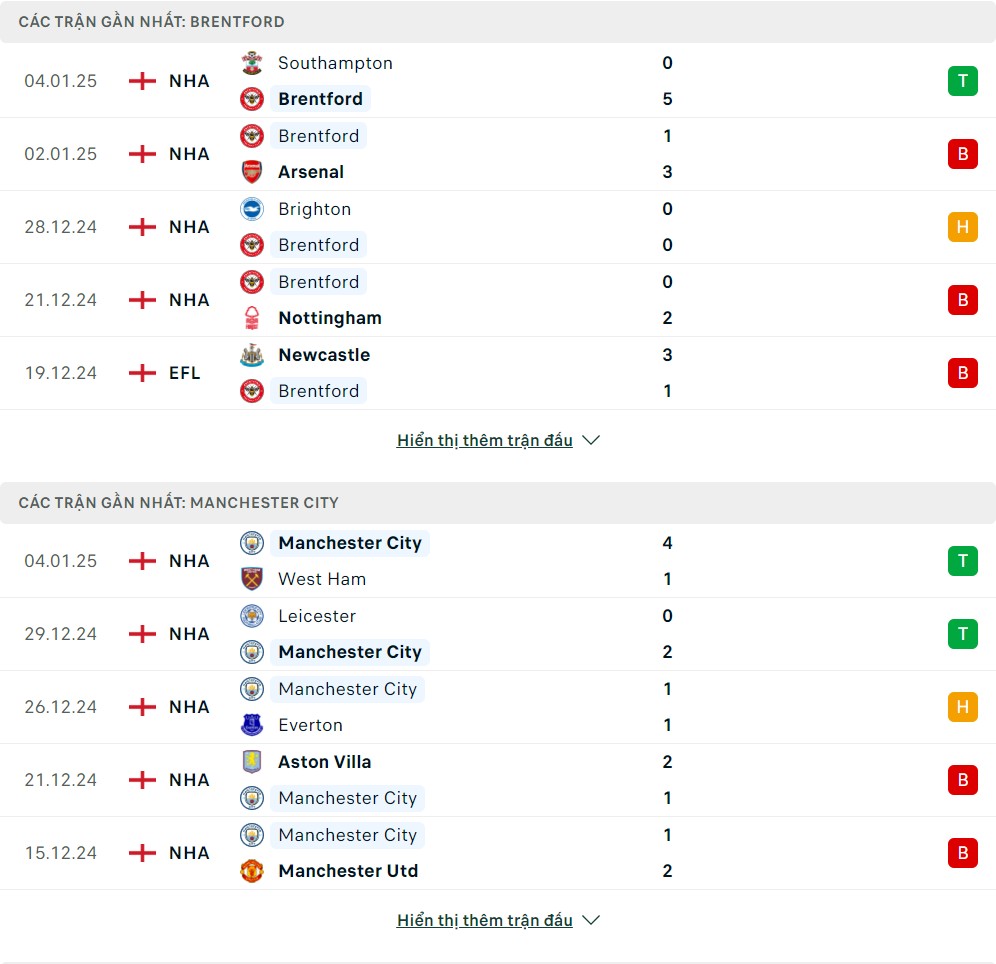
Task: Click the Everton club crest
Action: pos(252,725)
